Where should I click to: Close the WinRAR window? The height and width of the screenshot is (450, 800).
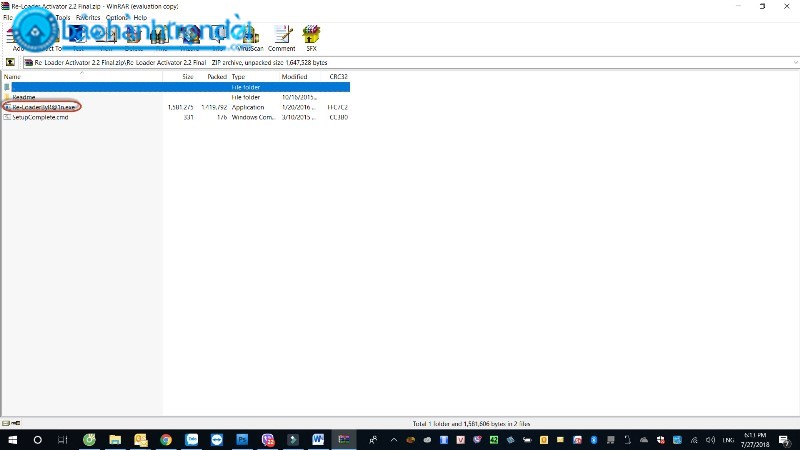coord(787,6)
